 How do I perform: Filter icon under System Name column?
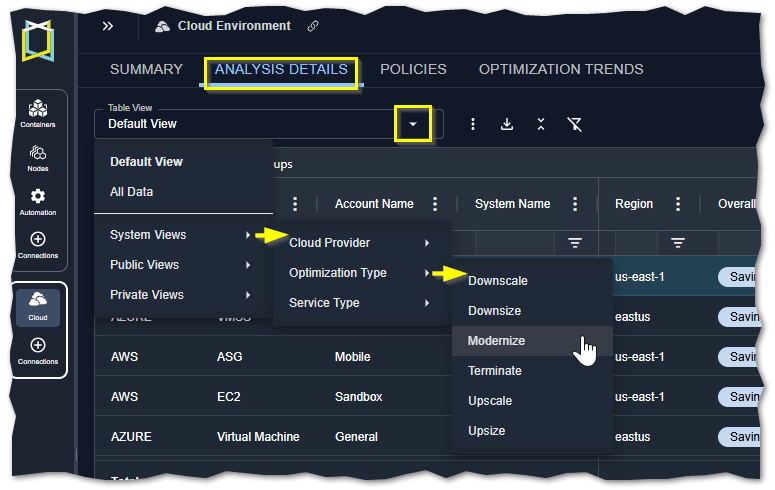coord(575,243)
